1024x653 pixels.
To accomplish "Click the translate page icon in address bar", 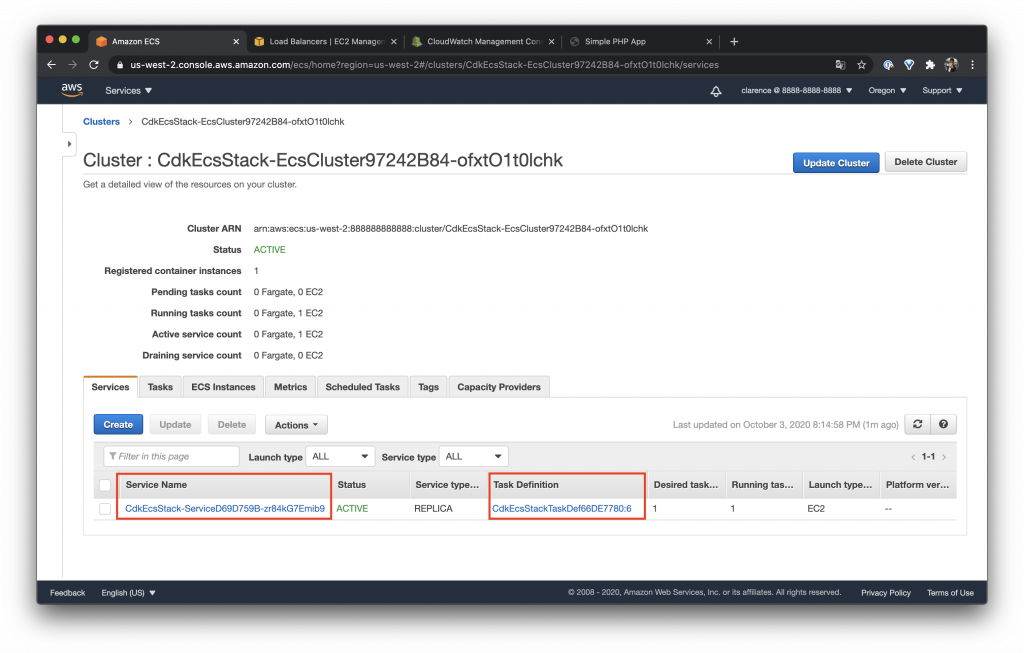I will (840, 65).
